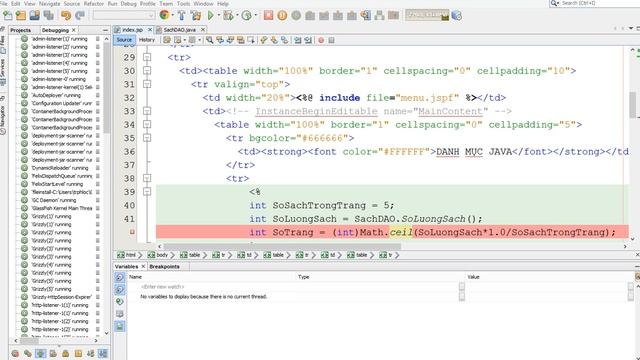Open the Run Project dropdown arrow
The height and width of the screenshot is (360, 640).
click(218, 16)
